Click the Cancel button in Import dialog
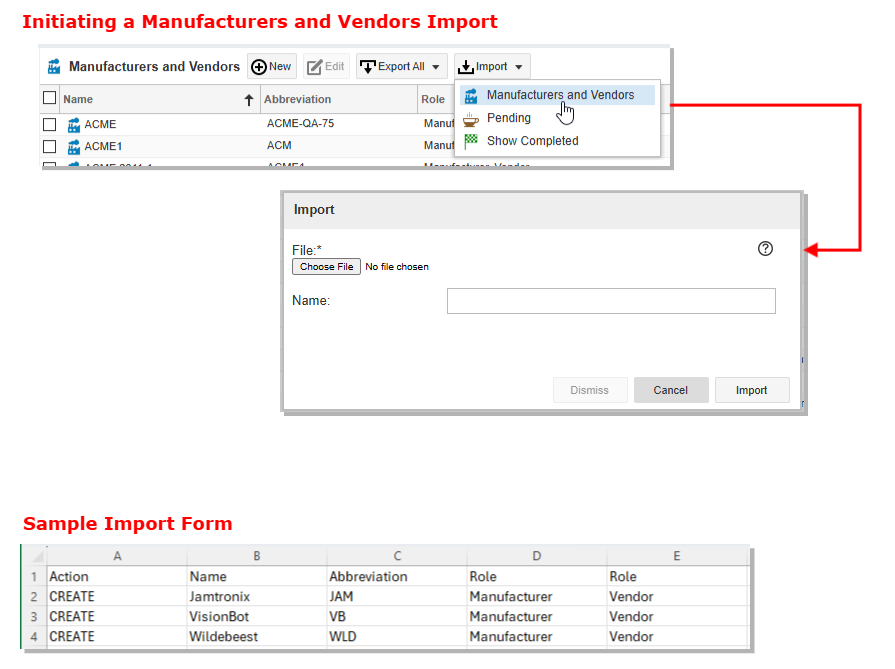The width and height of the screenshot is (895, 669). (671, 390)
